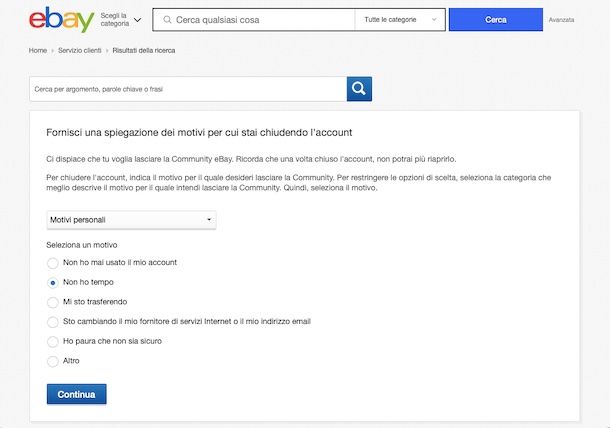Open the Tutte le categorie dropdown

(400, 19)
